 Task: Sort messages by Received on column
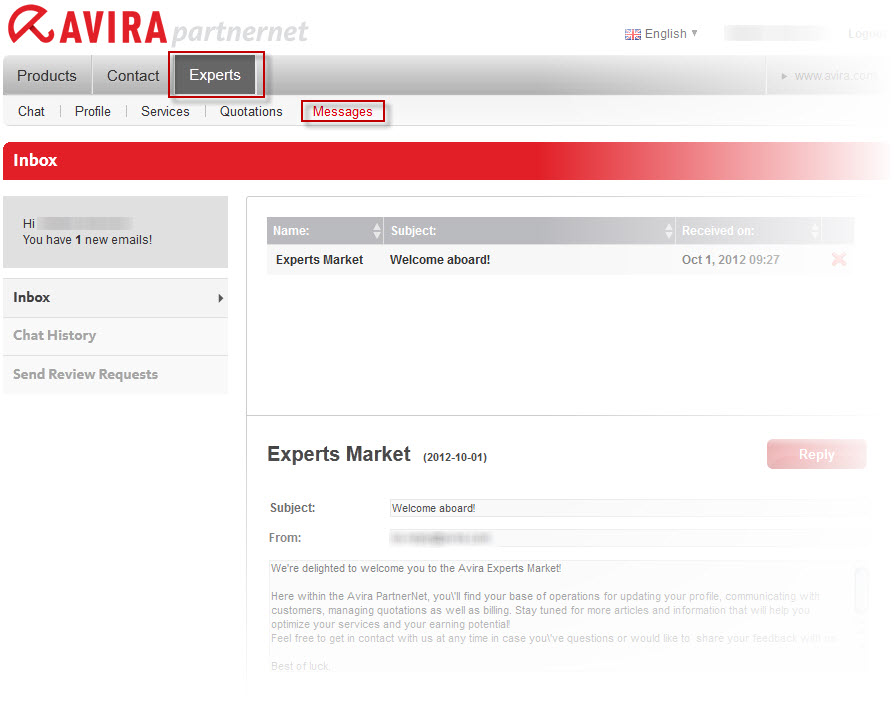click(x=748, y=230)
